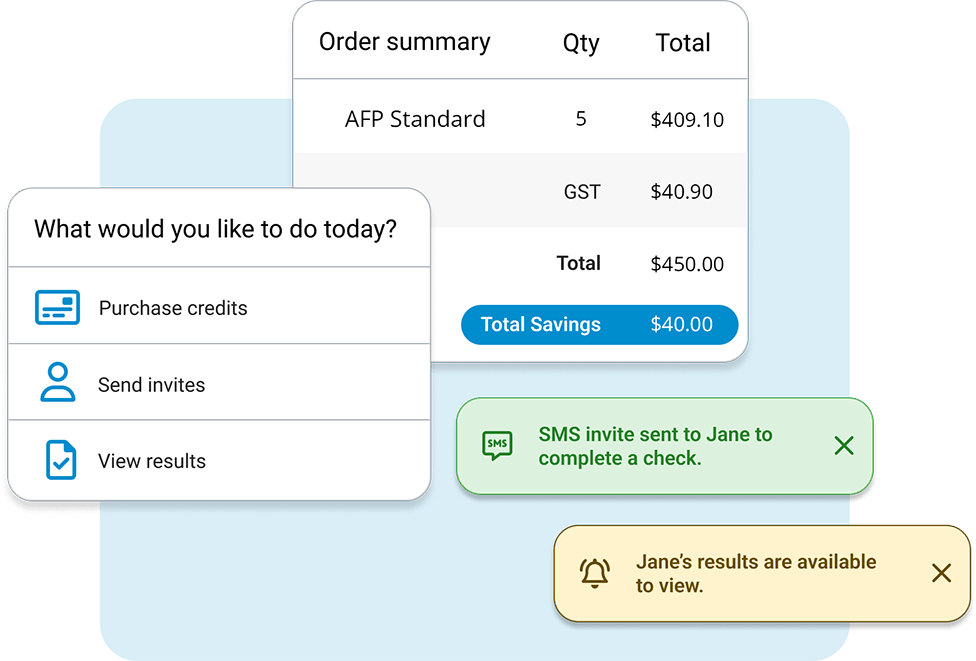Screen dimensions: 976x661
Task: Click the GST amount $40.90
Action: point(682,191)
